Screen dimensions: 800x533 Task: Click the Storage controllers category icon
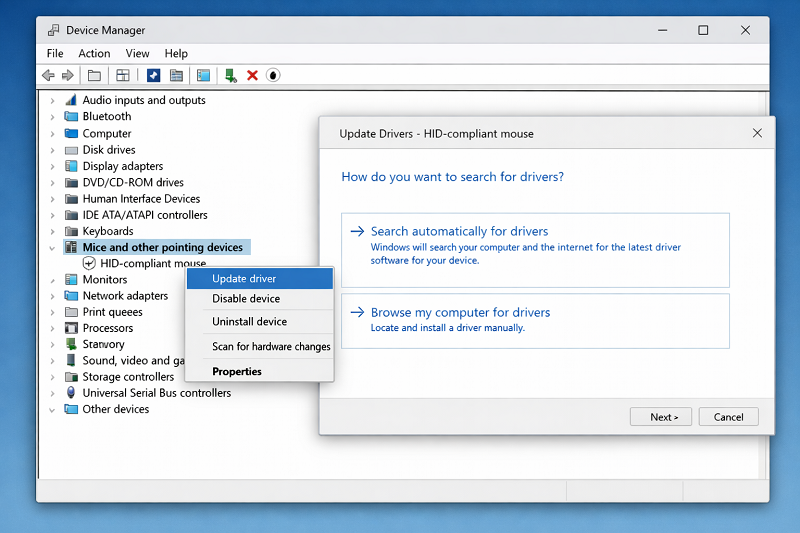click(x=71, y=377)
